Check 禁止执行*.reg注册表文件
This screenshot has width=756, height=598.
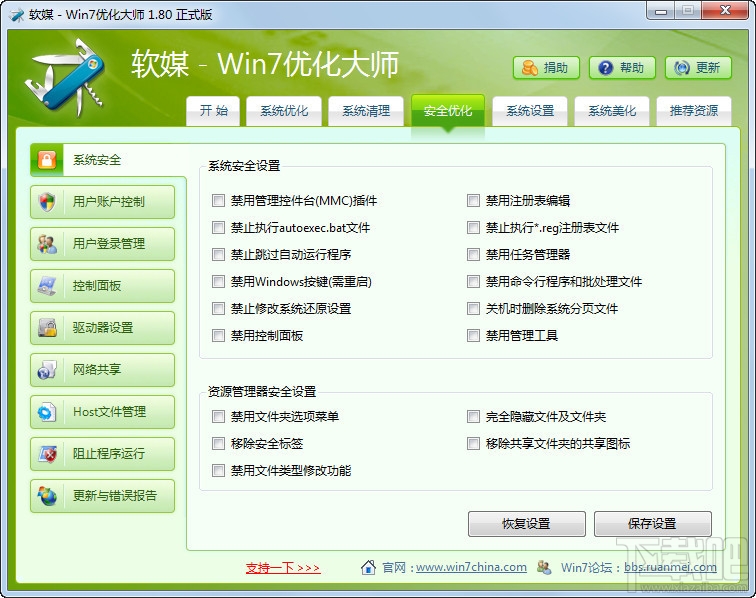click(473, 227)
